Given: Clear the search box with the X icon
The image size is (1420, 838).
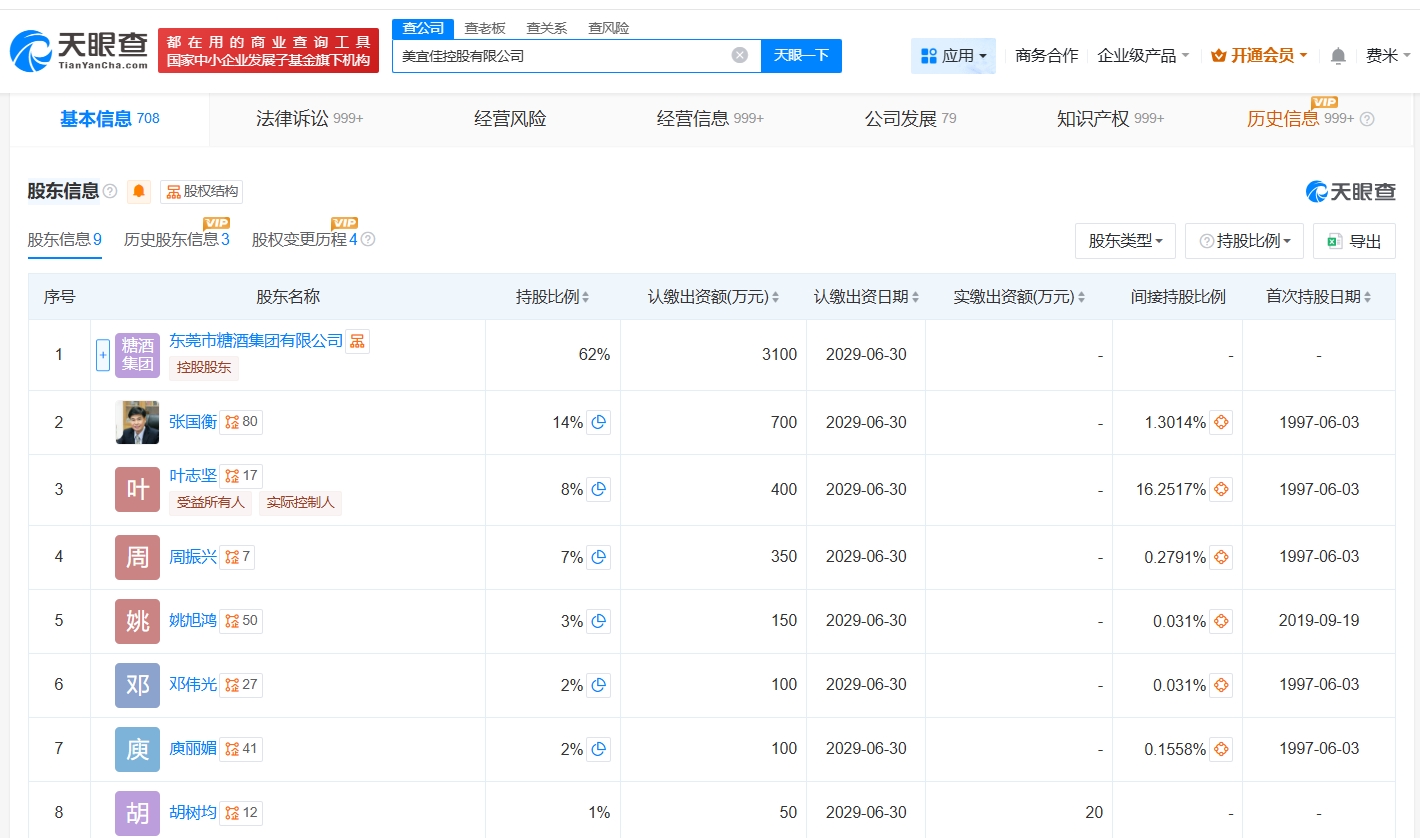Looking at the screenshot, I should click(x=739, y=56).
